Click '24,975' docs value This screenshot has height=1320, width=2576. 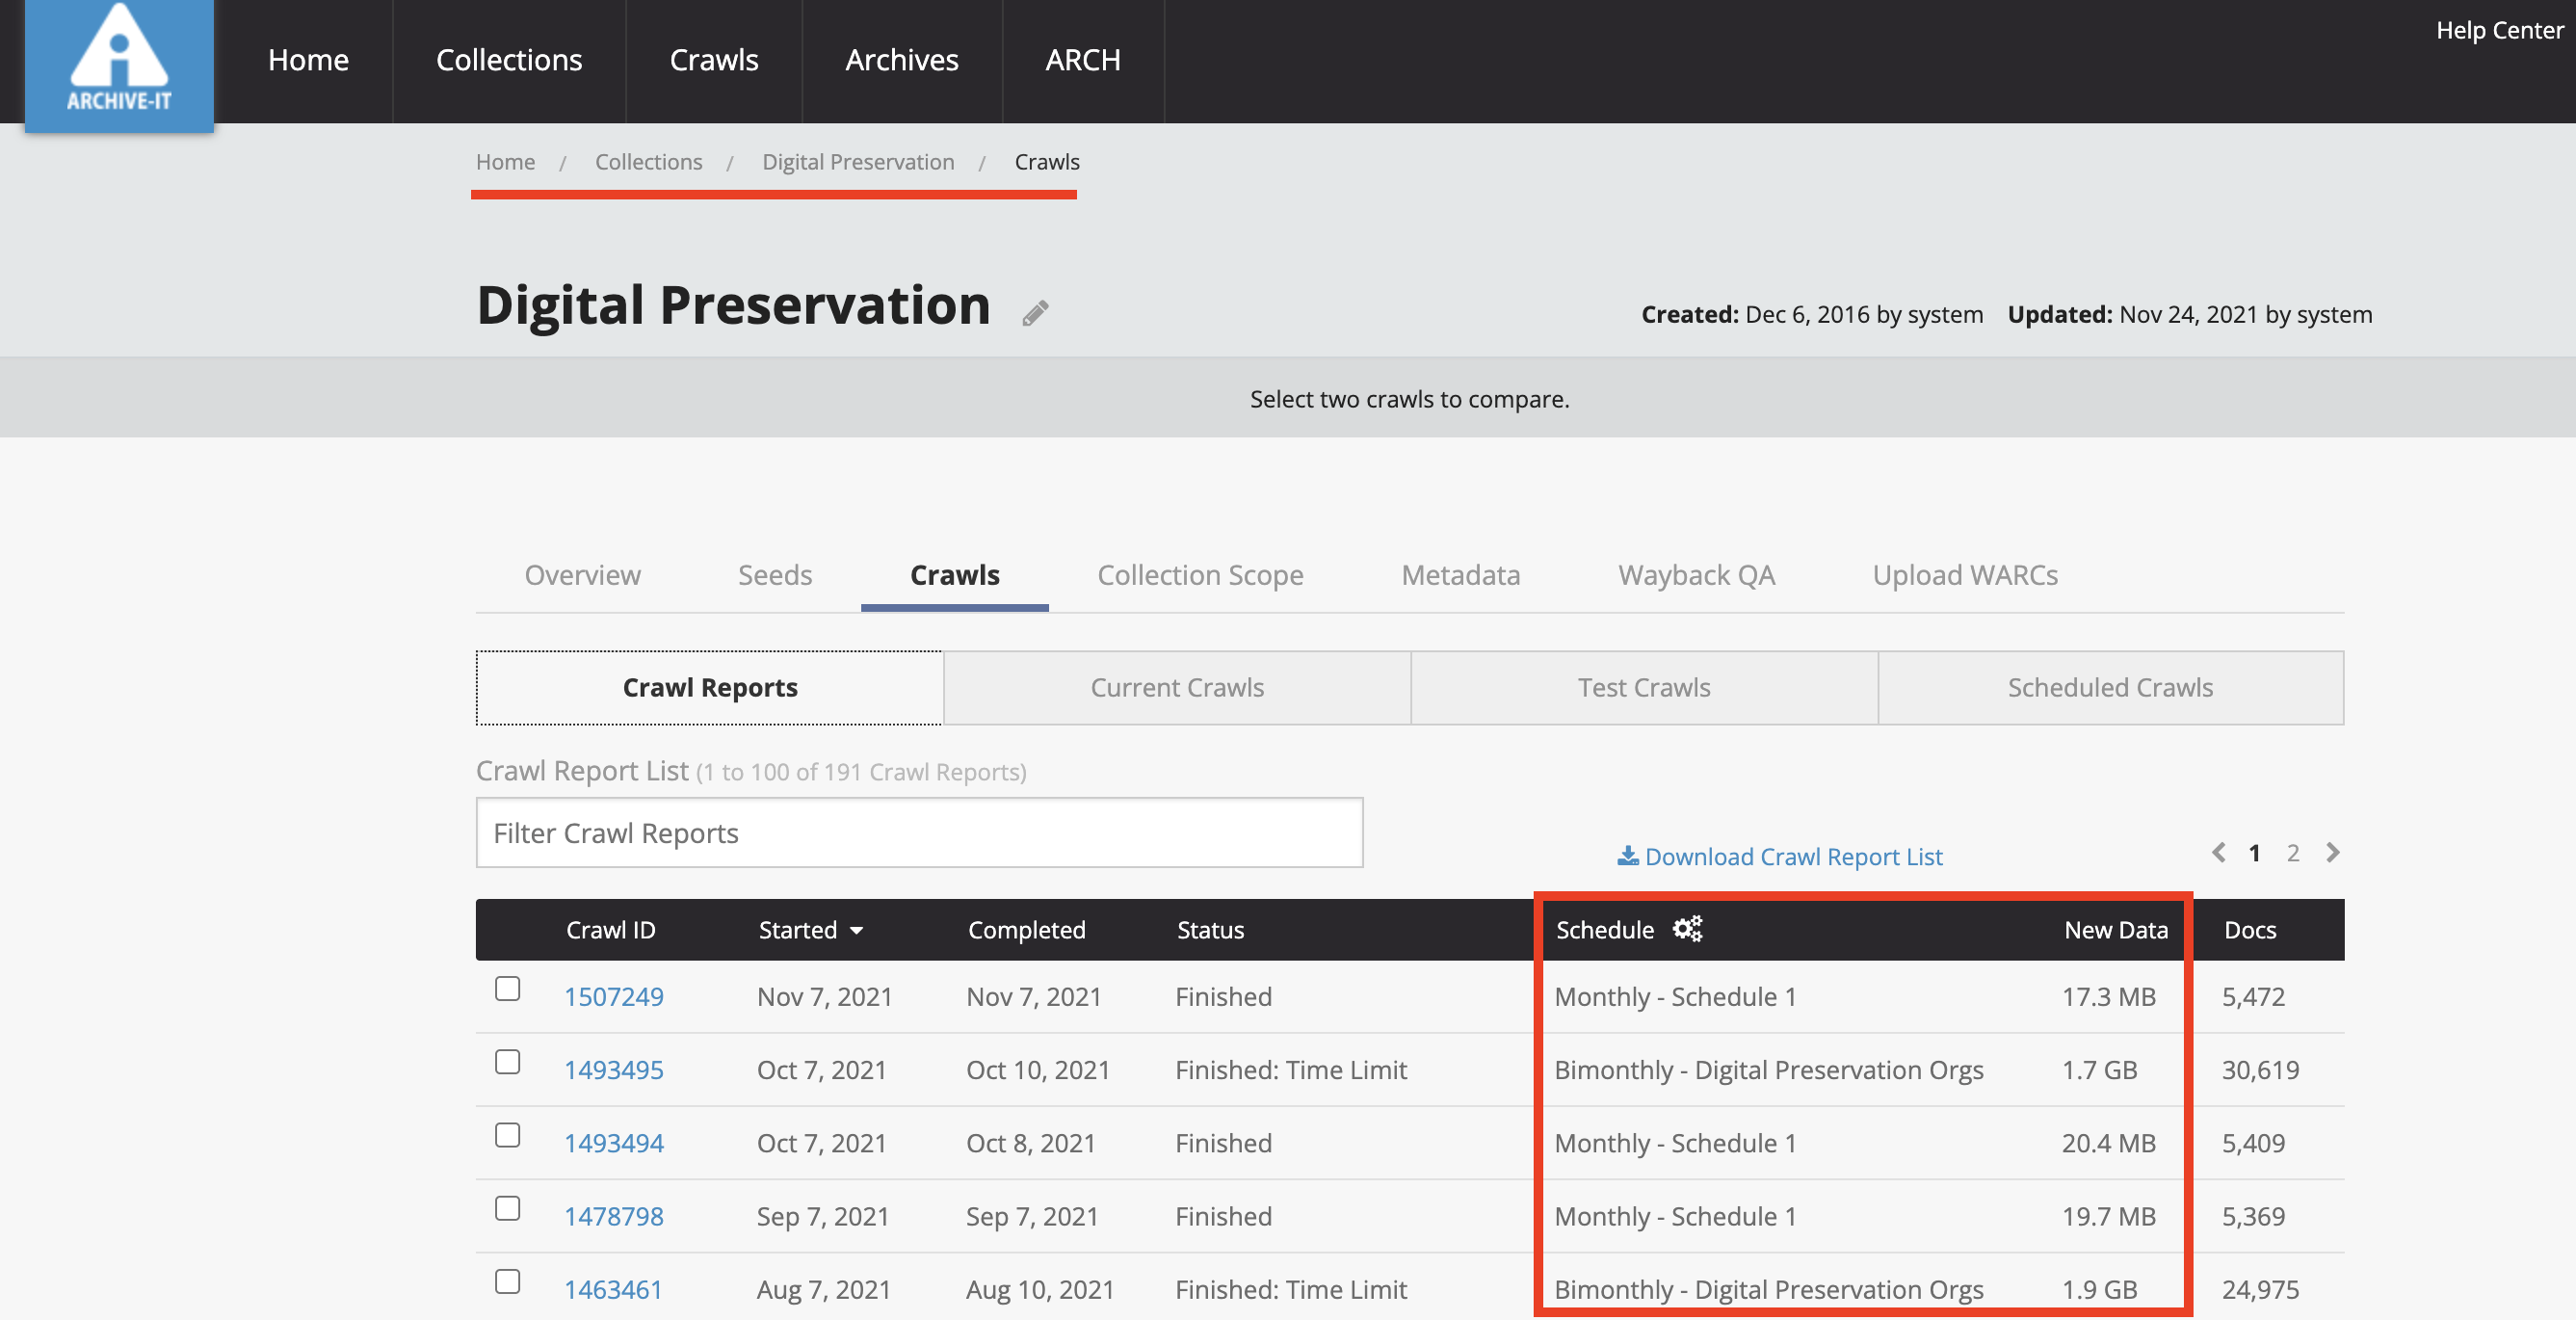2260,1289
